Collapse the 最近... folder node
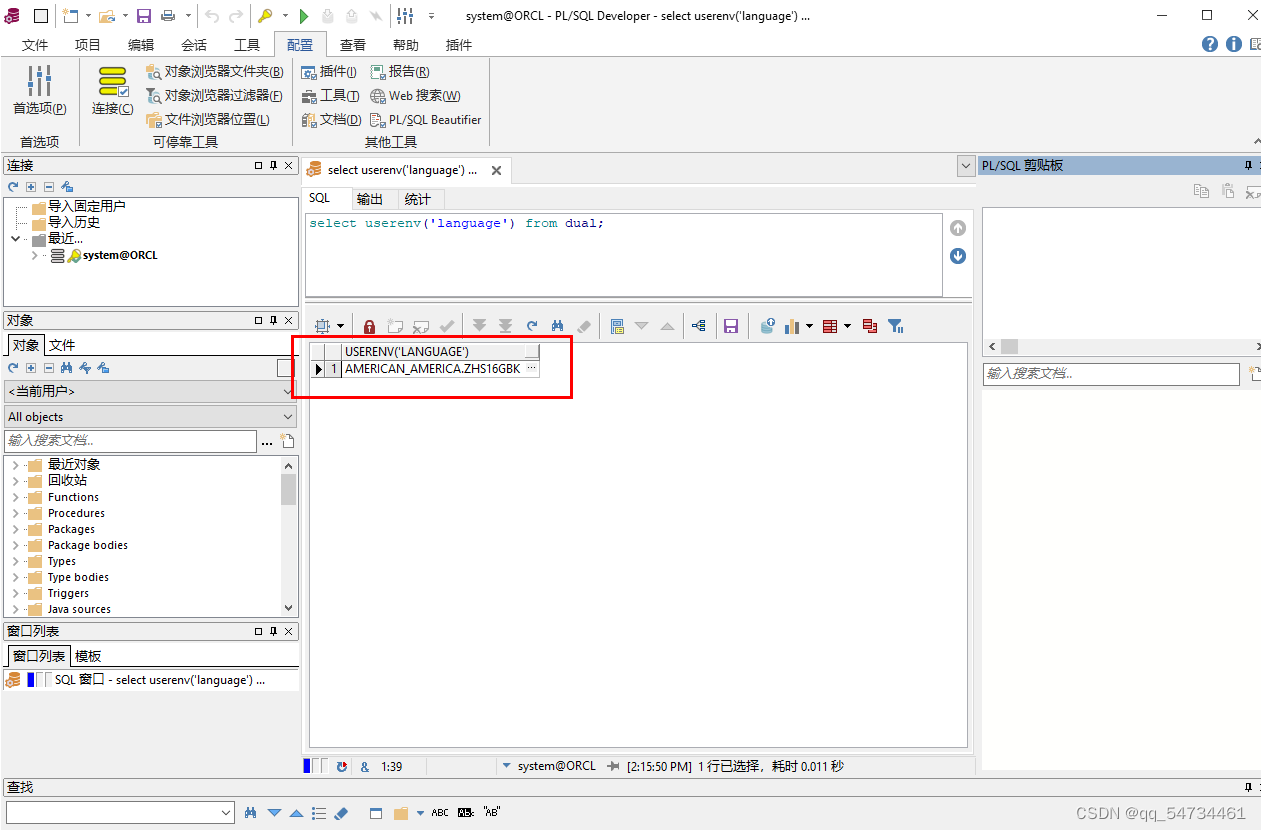The image size is (1261, 831). pyautogui.click(x=15, y=239)
